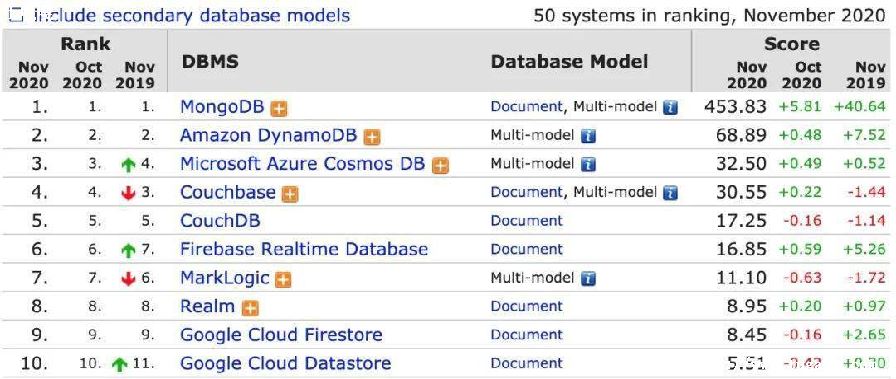Click the Document model link in the Realm row
Screen dimensions: 896x379
point(526,306)
